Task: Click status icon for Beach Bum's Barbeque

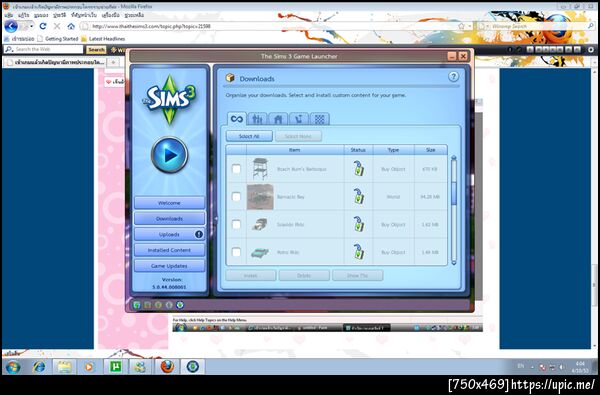Action: pos(358,169)
